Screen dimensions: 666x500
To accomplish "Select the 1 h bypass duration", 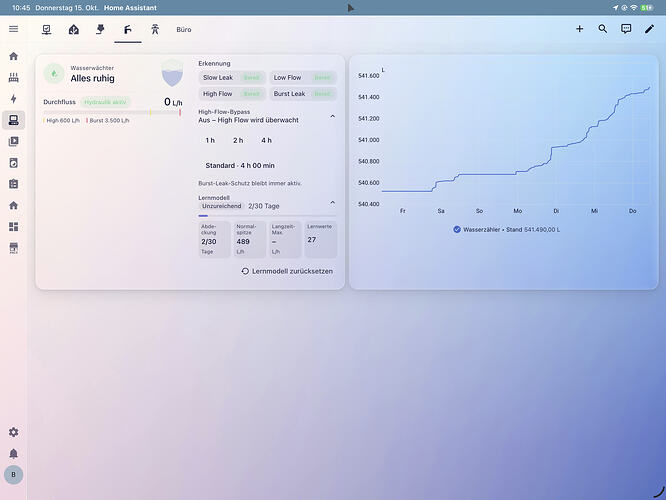I will pos(210,140).
